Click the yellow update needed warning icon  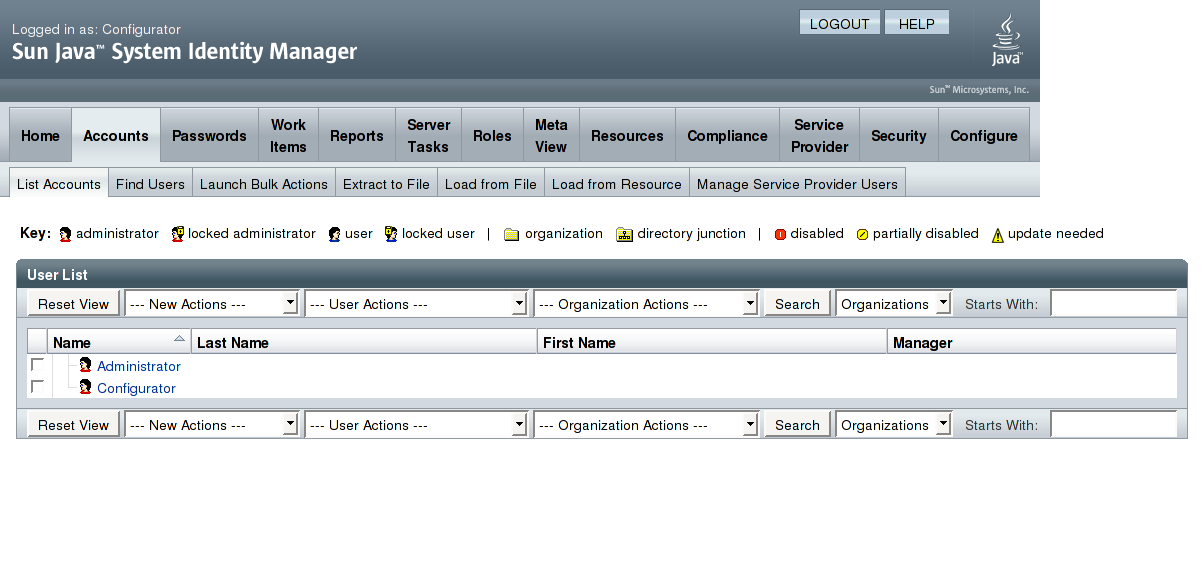(x=997, y=235)
